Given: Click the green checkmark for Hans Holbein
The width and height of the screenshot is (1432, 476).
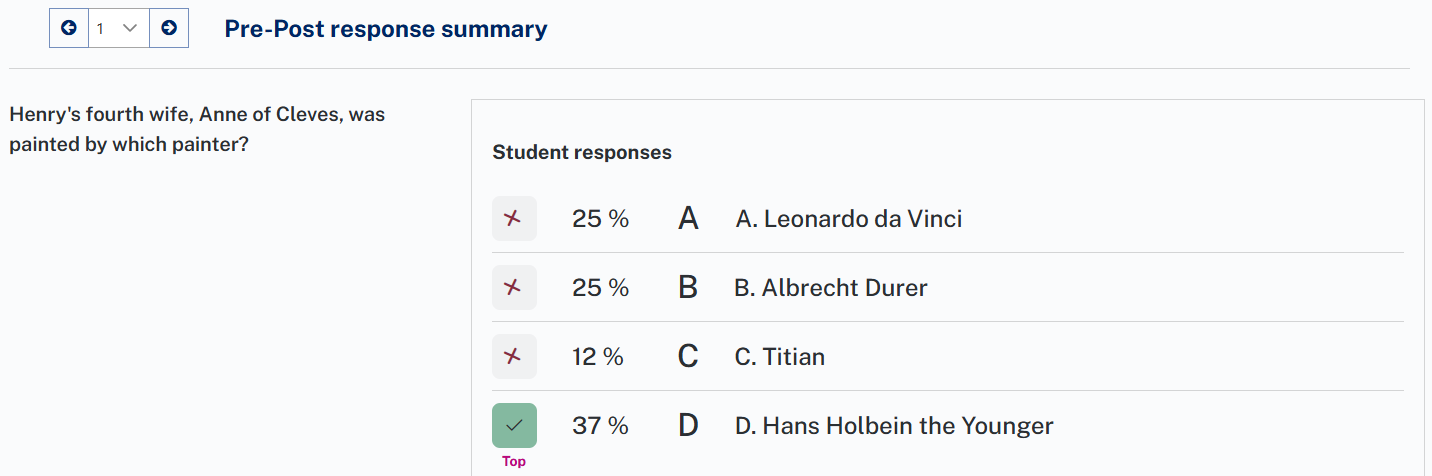Looking at the screenshot, I should pyautogui.click(x=514, y=425).
